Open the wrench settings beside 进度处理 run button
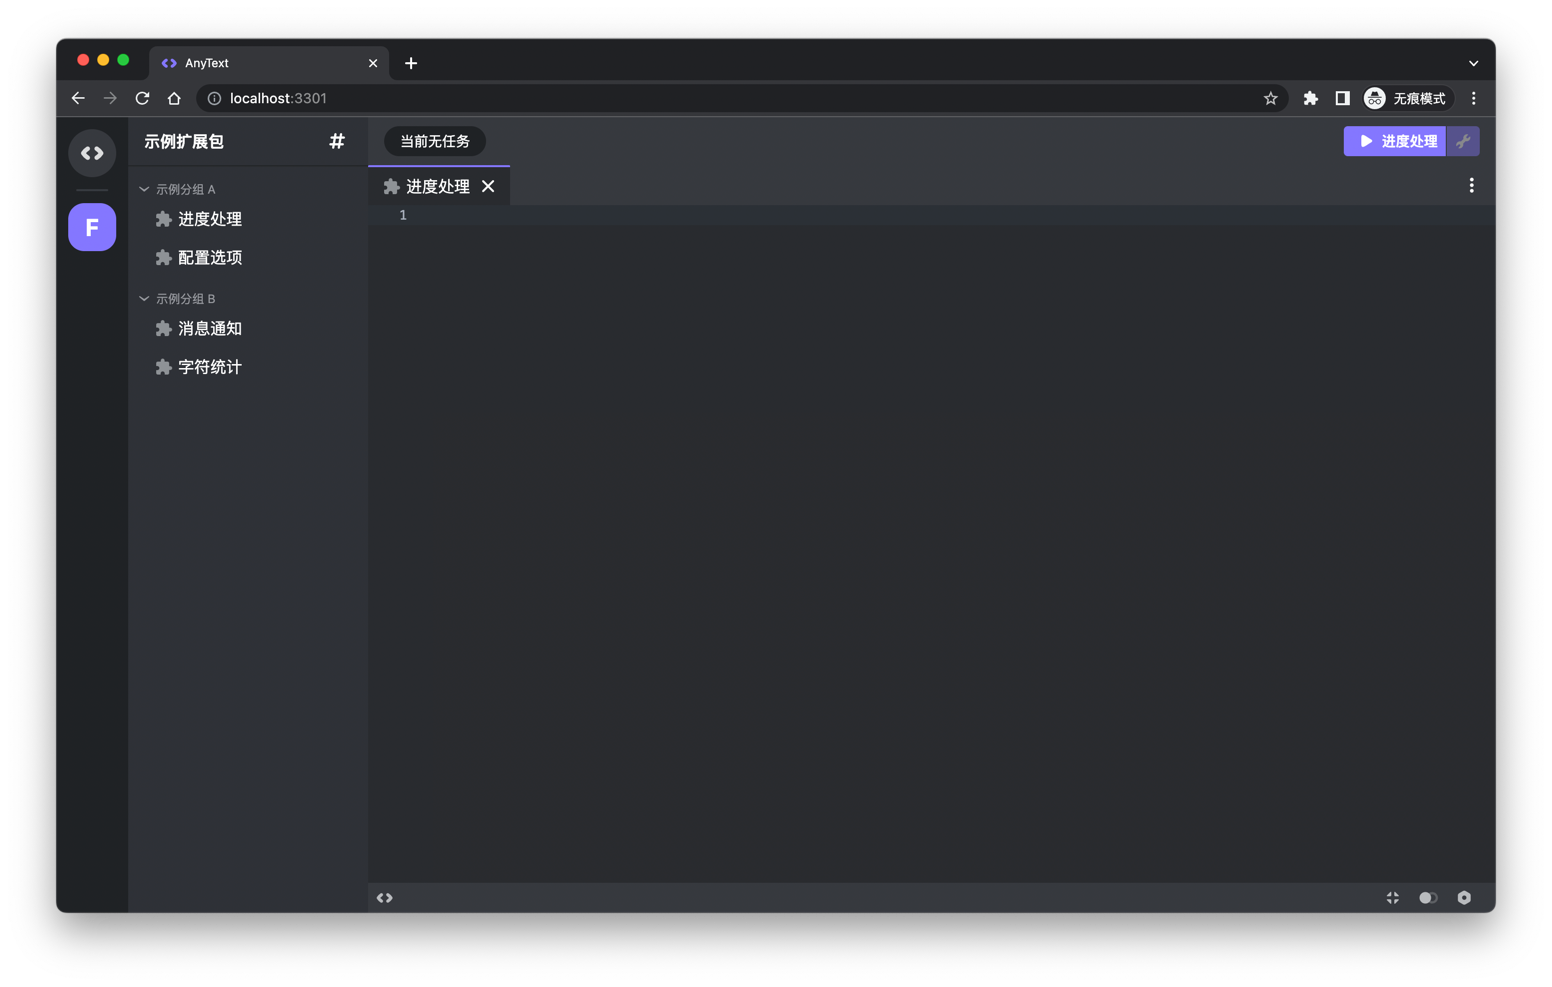Screen dimensions: 1552x987 pos(1463,141)
